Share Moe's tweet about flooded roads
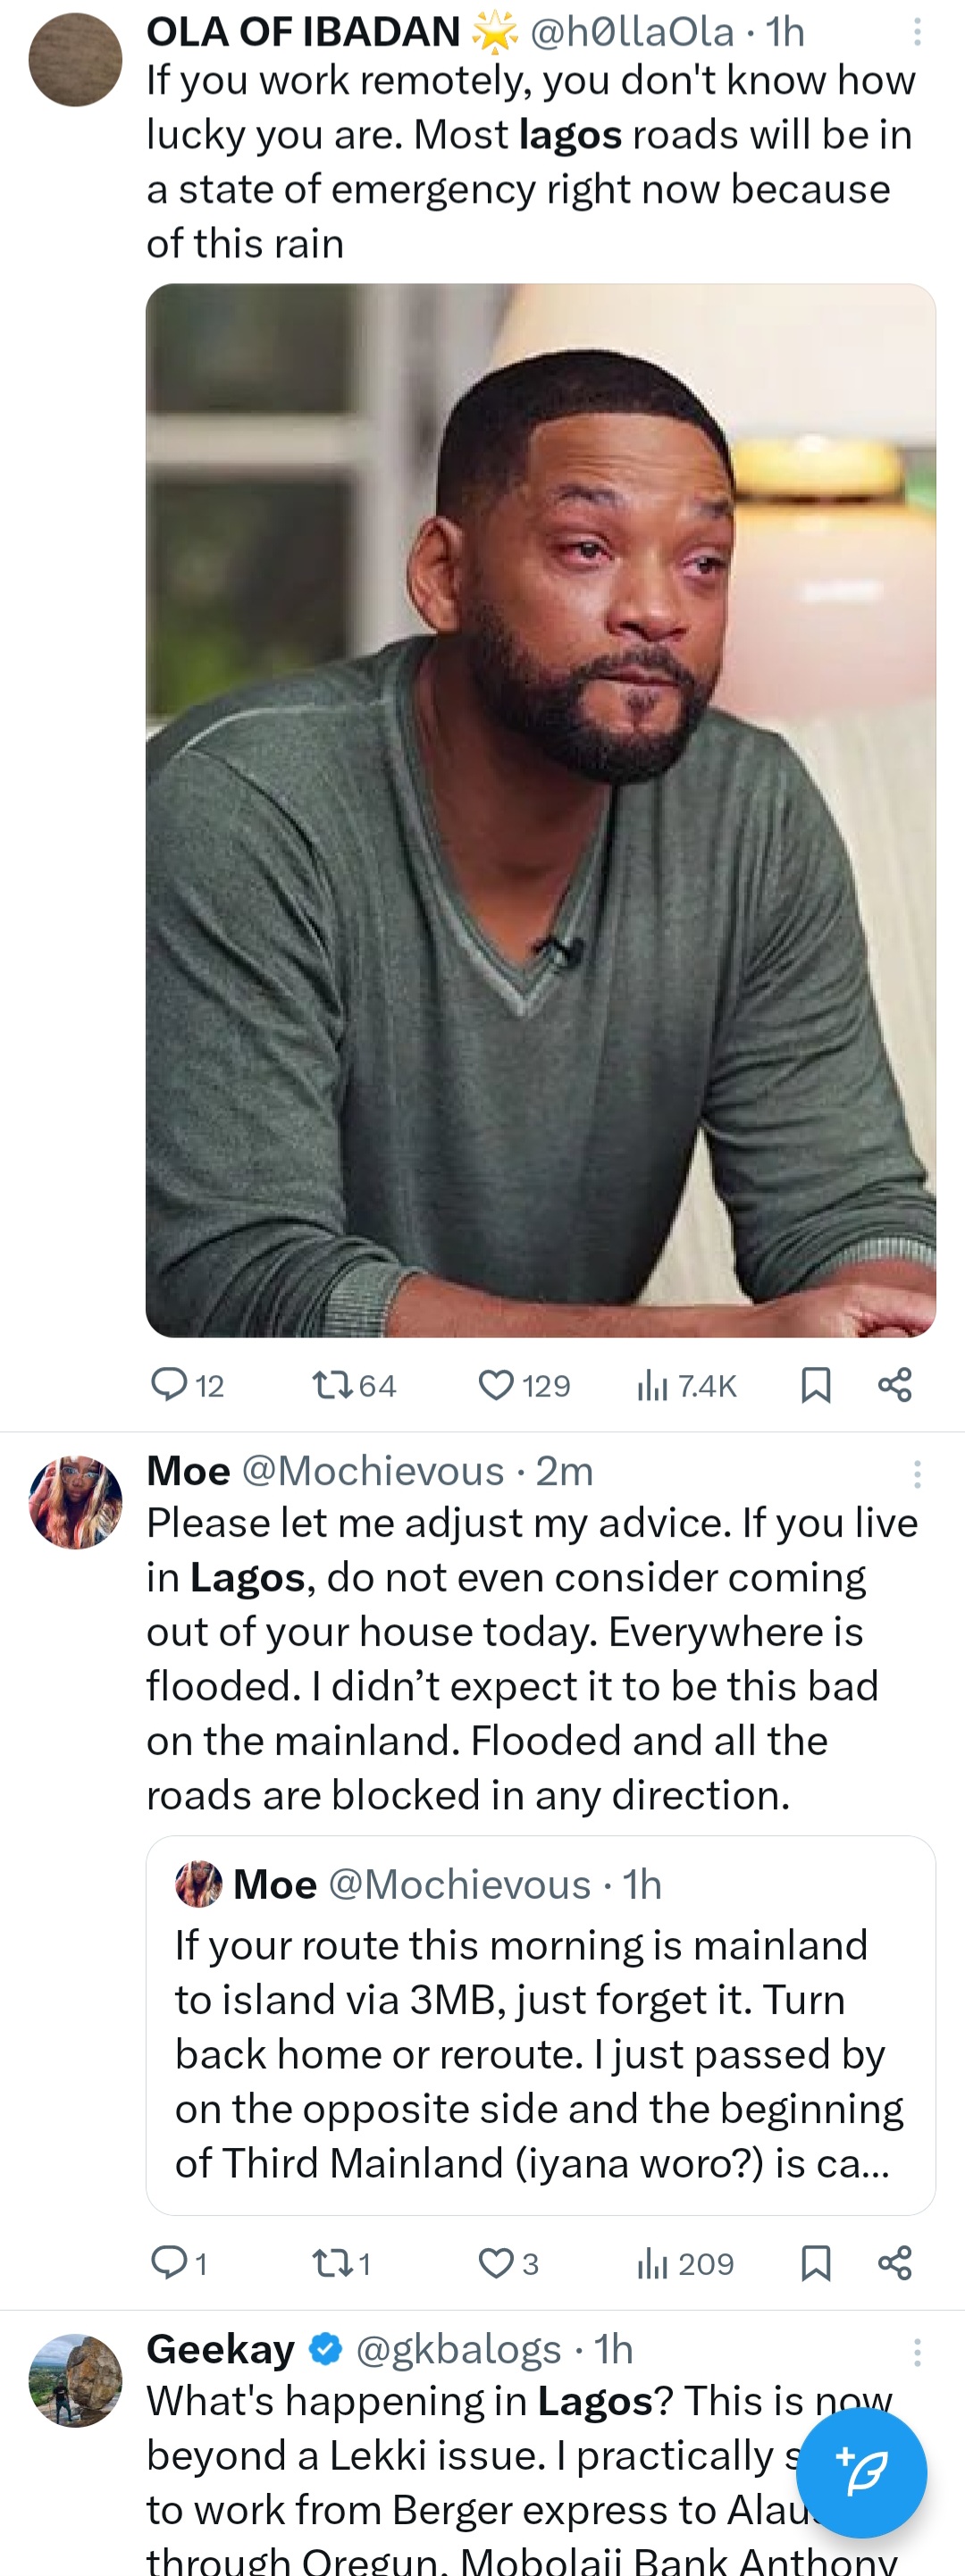The image size is (965, 2576). 895,2263
